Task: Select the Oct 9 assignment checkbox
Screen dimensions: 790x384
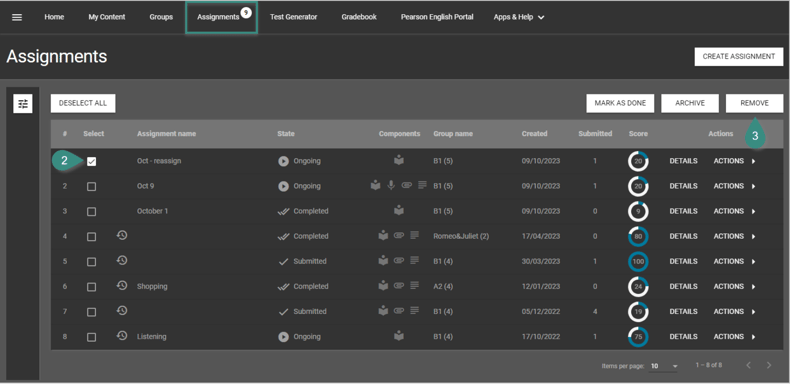Action: (x=91, y=186)
